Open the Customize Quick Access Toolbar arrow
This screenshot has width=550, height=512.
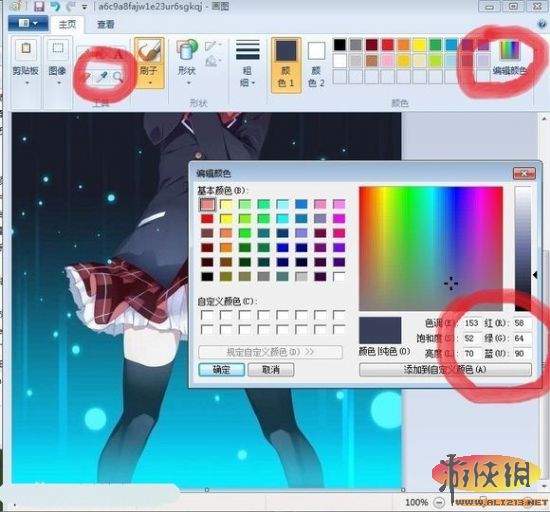[84, 7]
